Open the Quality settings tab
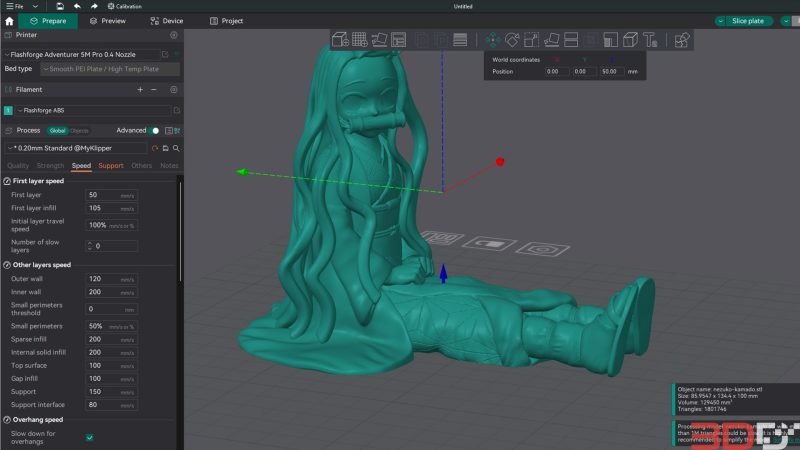The image size is (800, 450). 18,165
